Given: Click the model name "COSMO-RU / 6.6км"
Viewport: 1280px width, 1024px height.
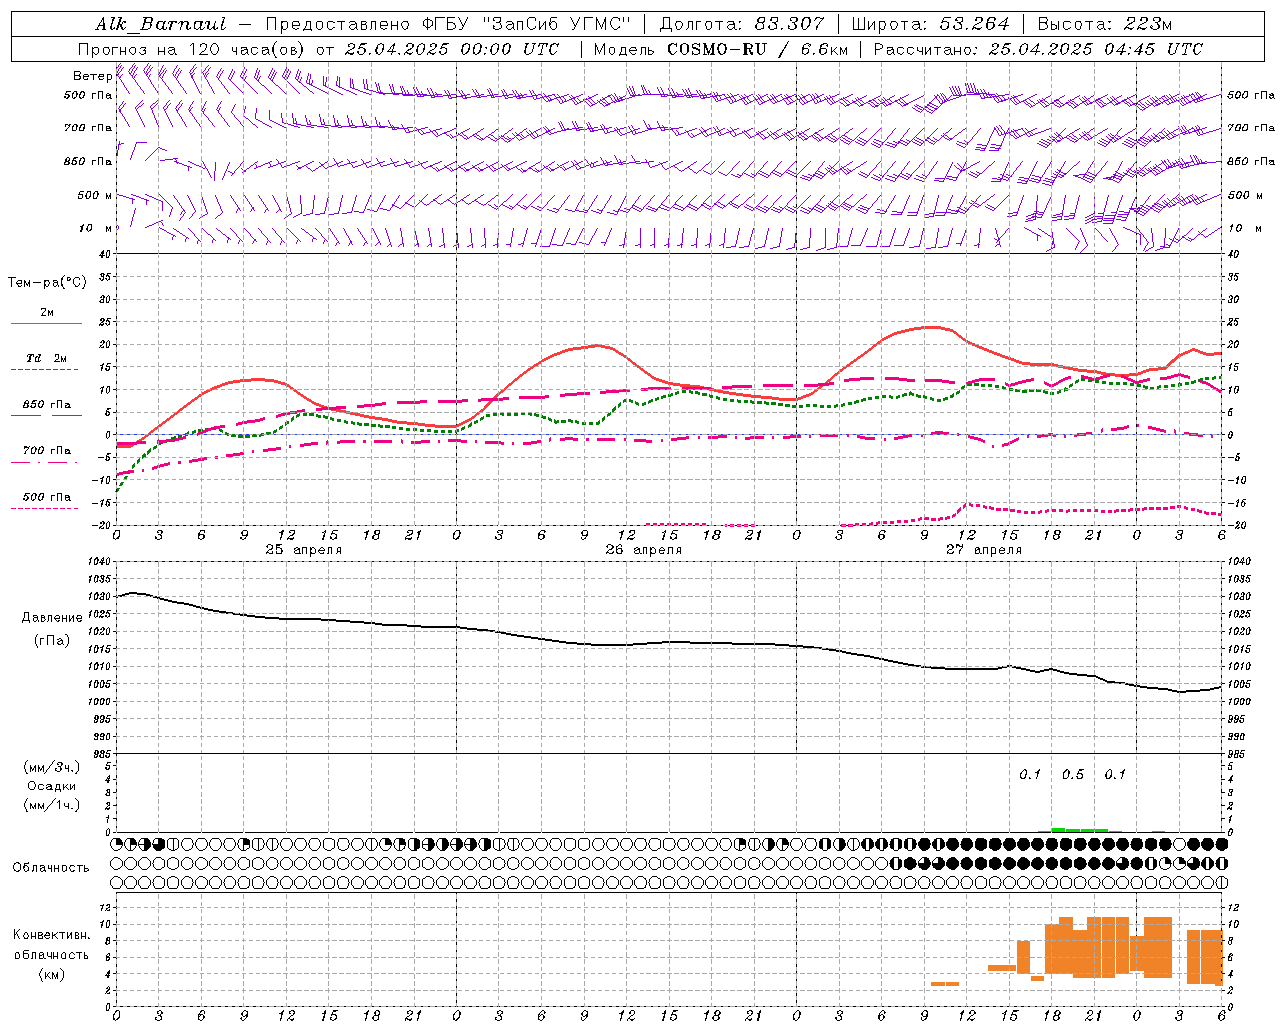Looking at the screenshot, I should 757,49.
